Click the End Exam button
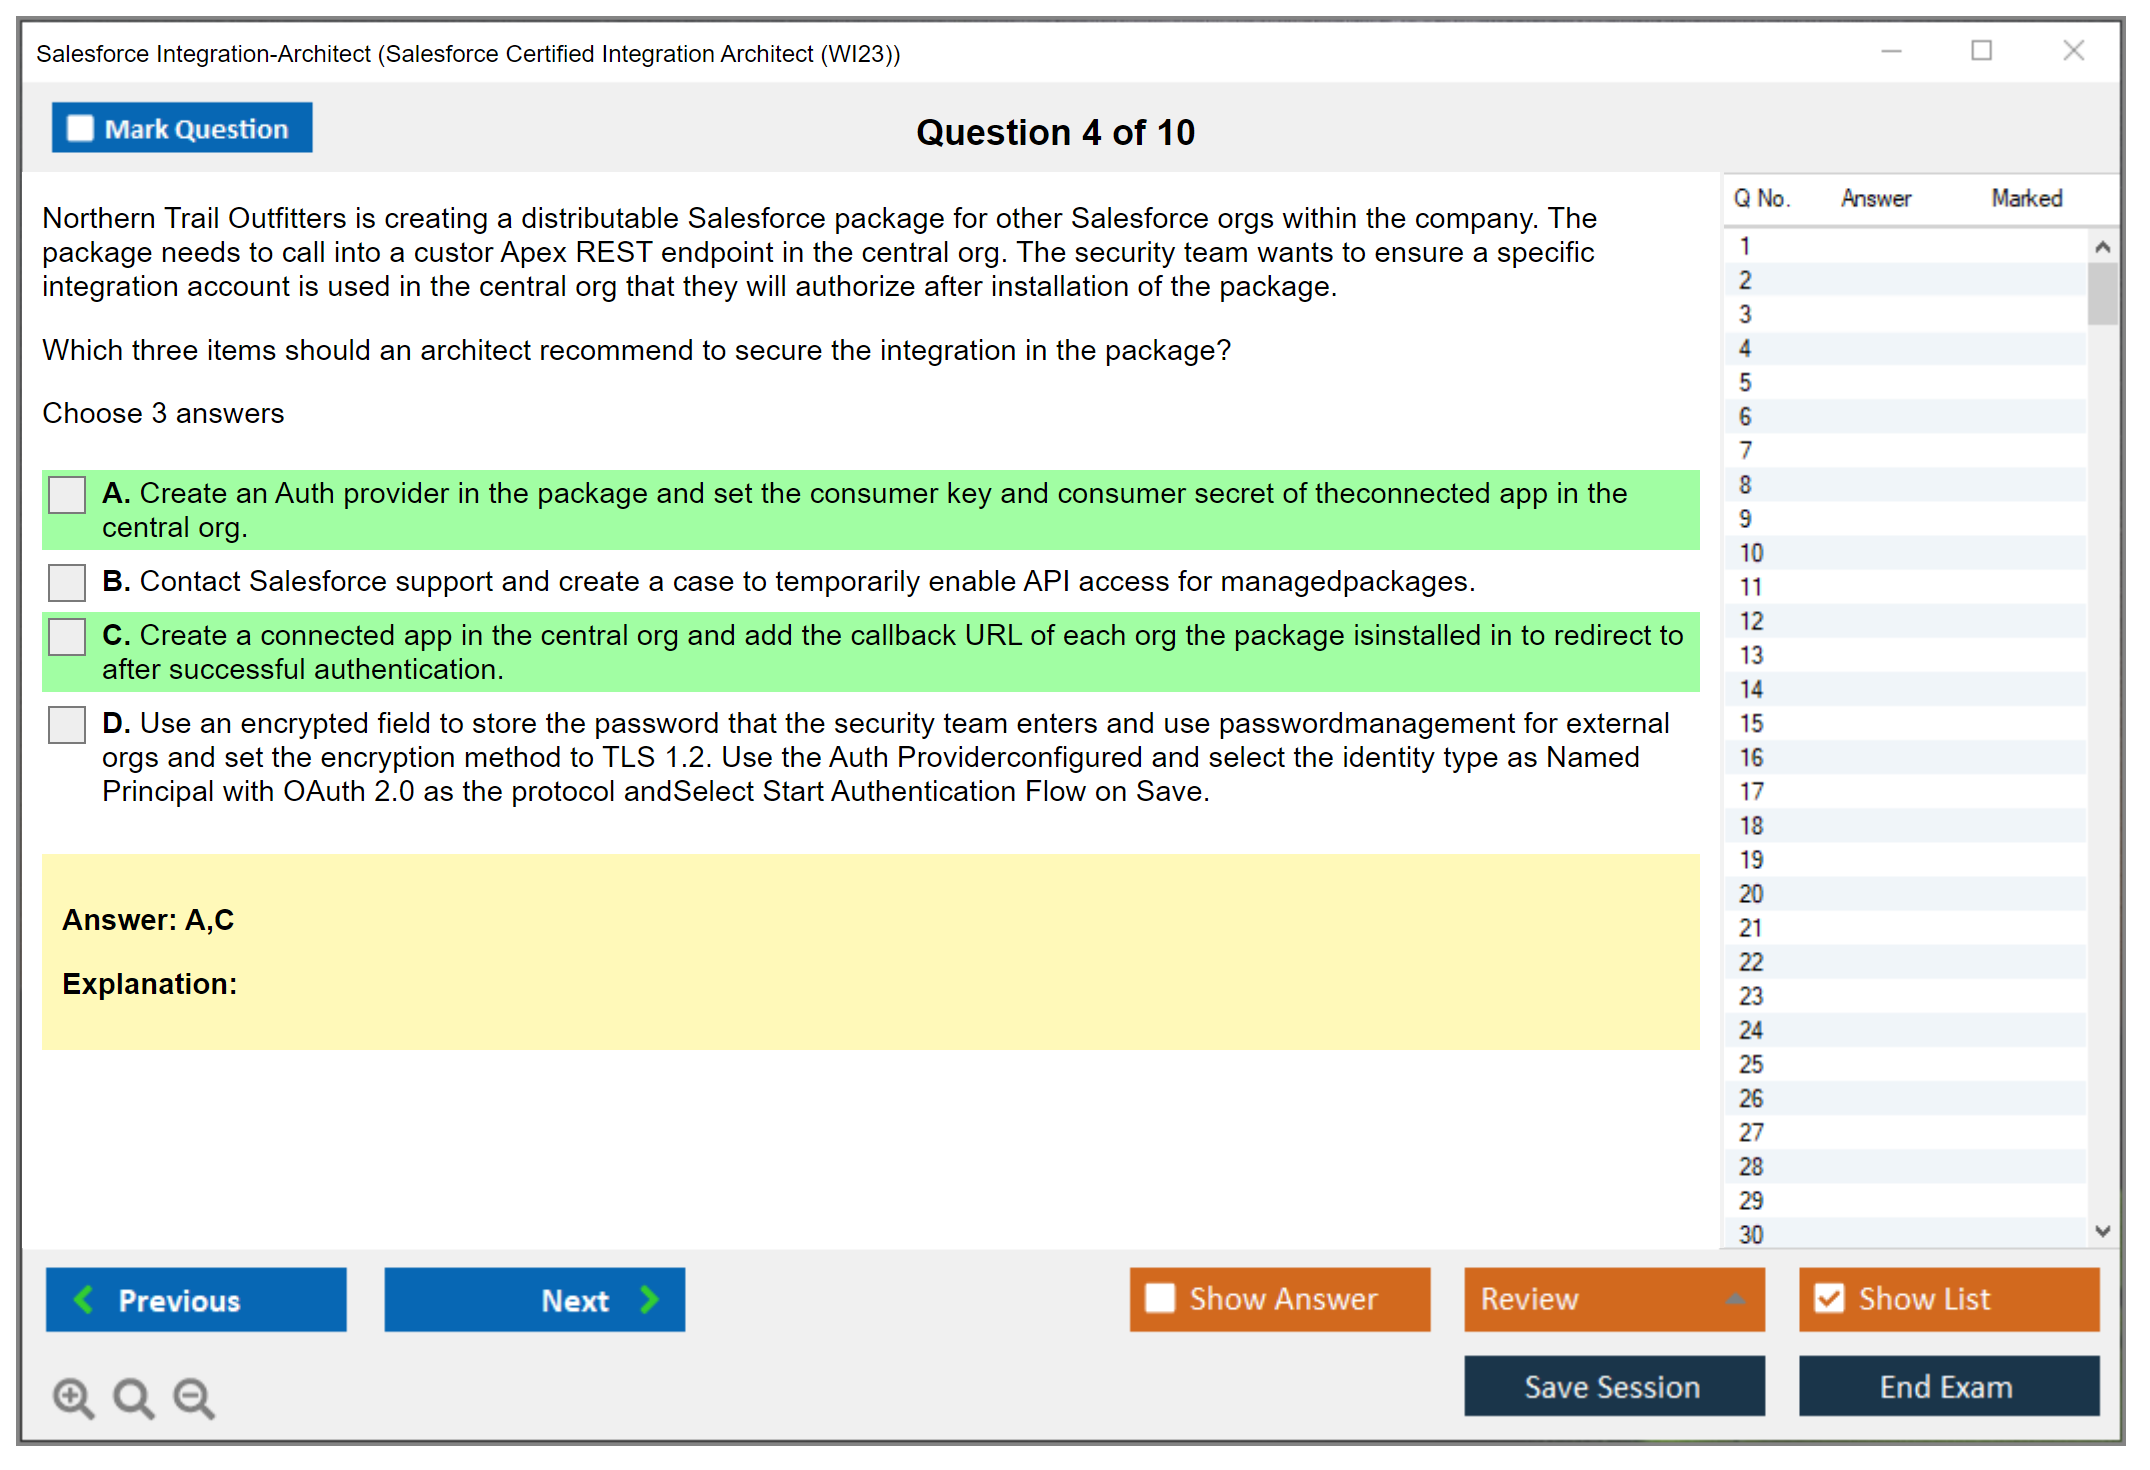Viewport: 2150px width, 1470px height. (x=1947, y=1386)
